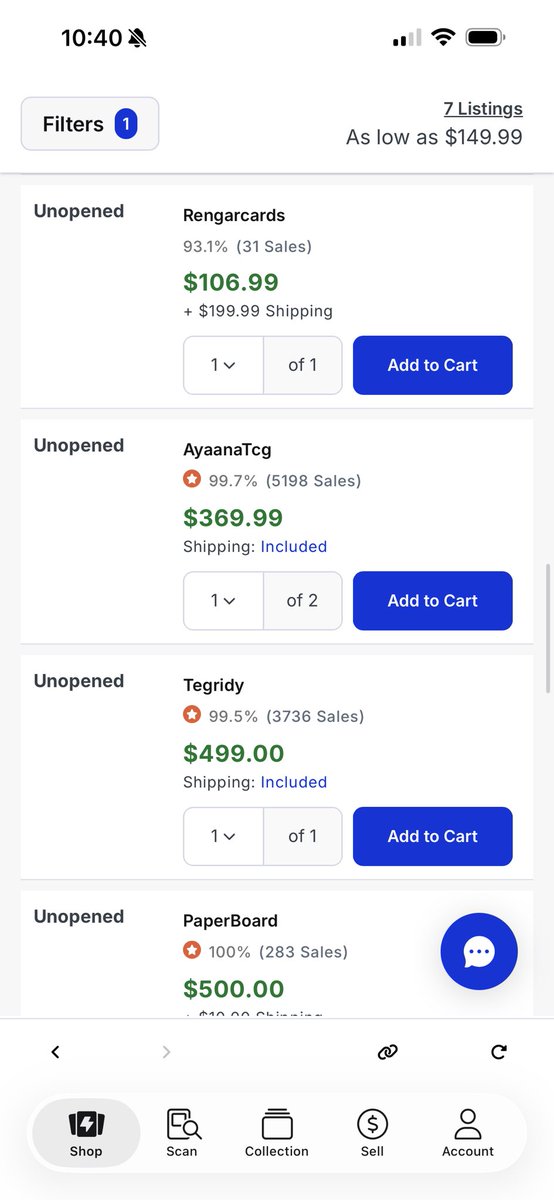The image size is (554, 1200).
Task: Add Tegridy $499.00 listing to cart
Action: click(x=433, y=836)
